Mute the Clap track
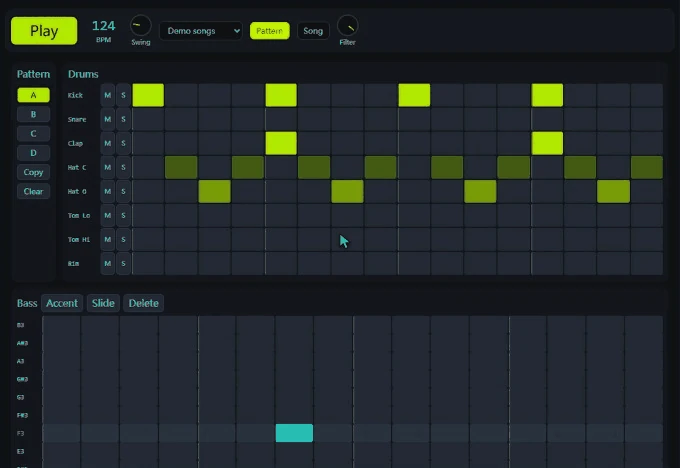 (108, 143)
